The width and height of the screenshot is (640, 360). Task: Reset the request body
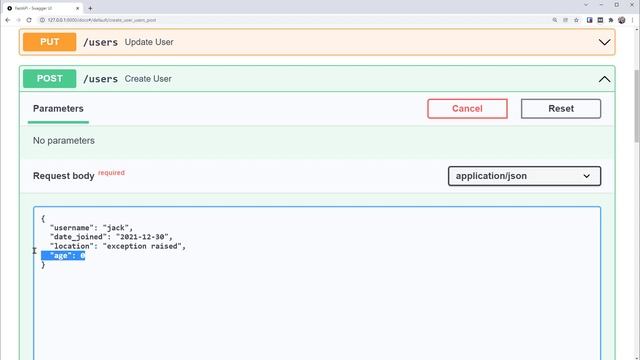tap(561, 109)
